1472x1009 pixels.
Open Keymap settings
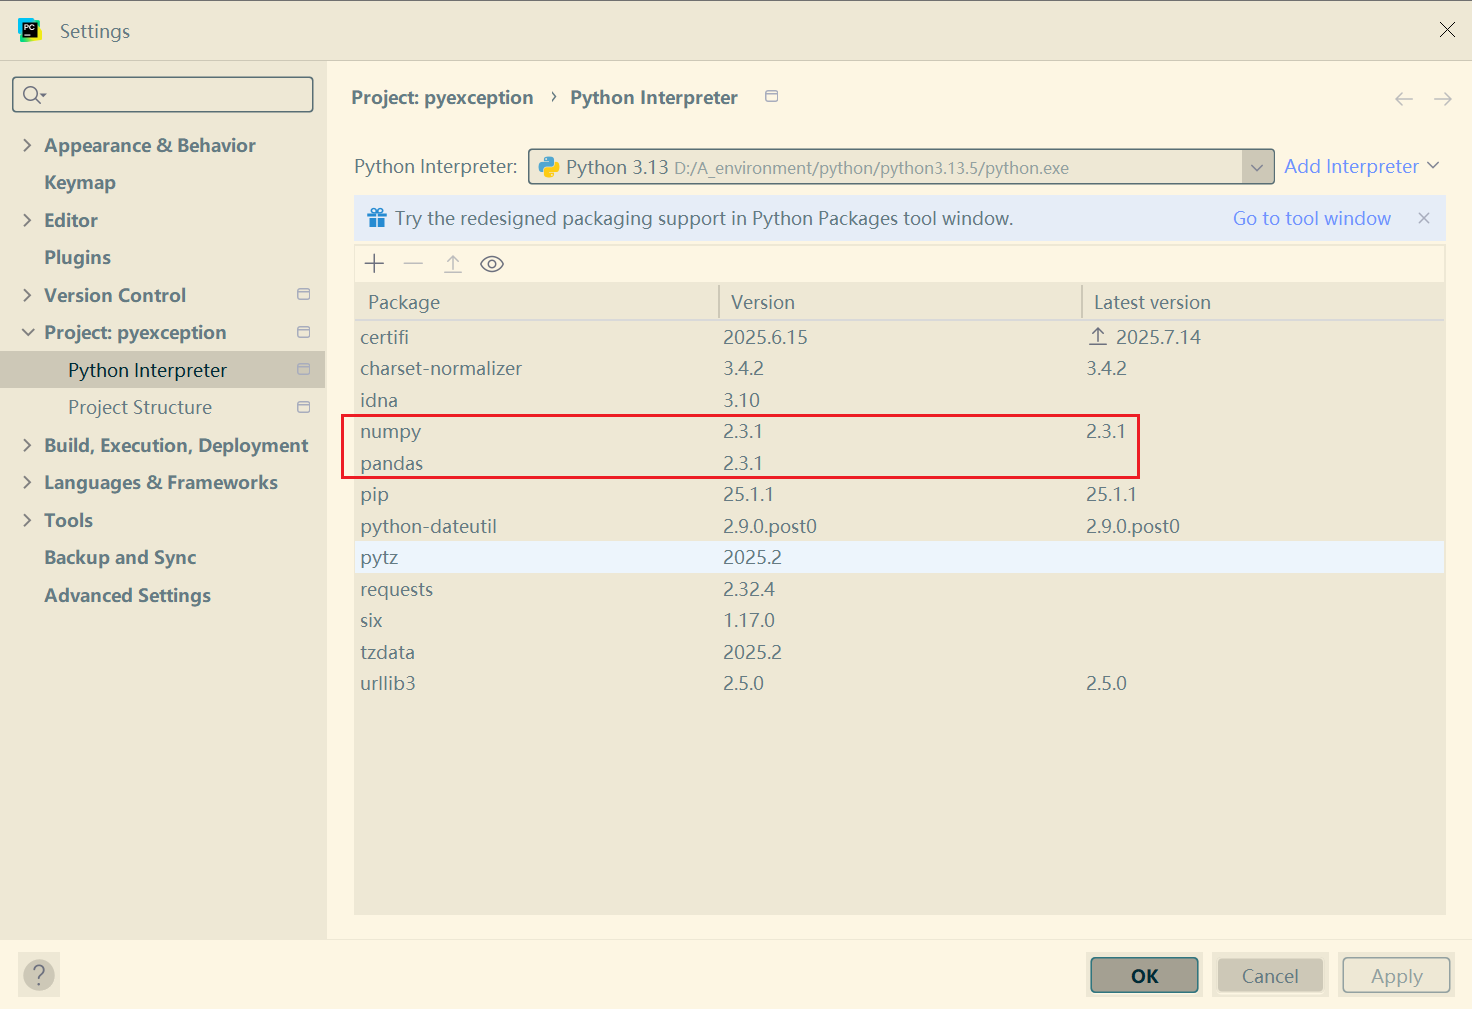point(80,182)
